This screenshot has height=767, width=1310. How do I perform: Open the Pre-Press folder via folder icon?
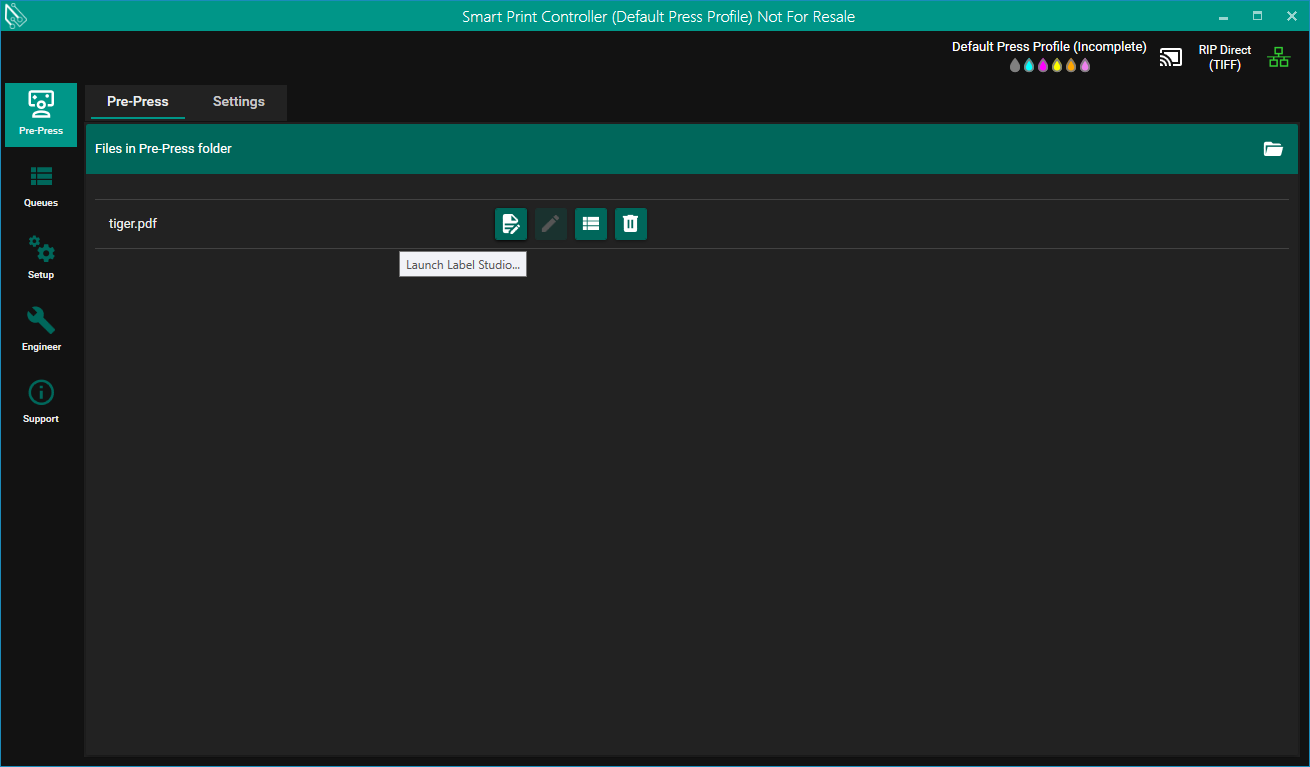1272,149
